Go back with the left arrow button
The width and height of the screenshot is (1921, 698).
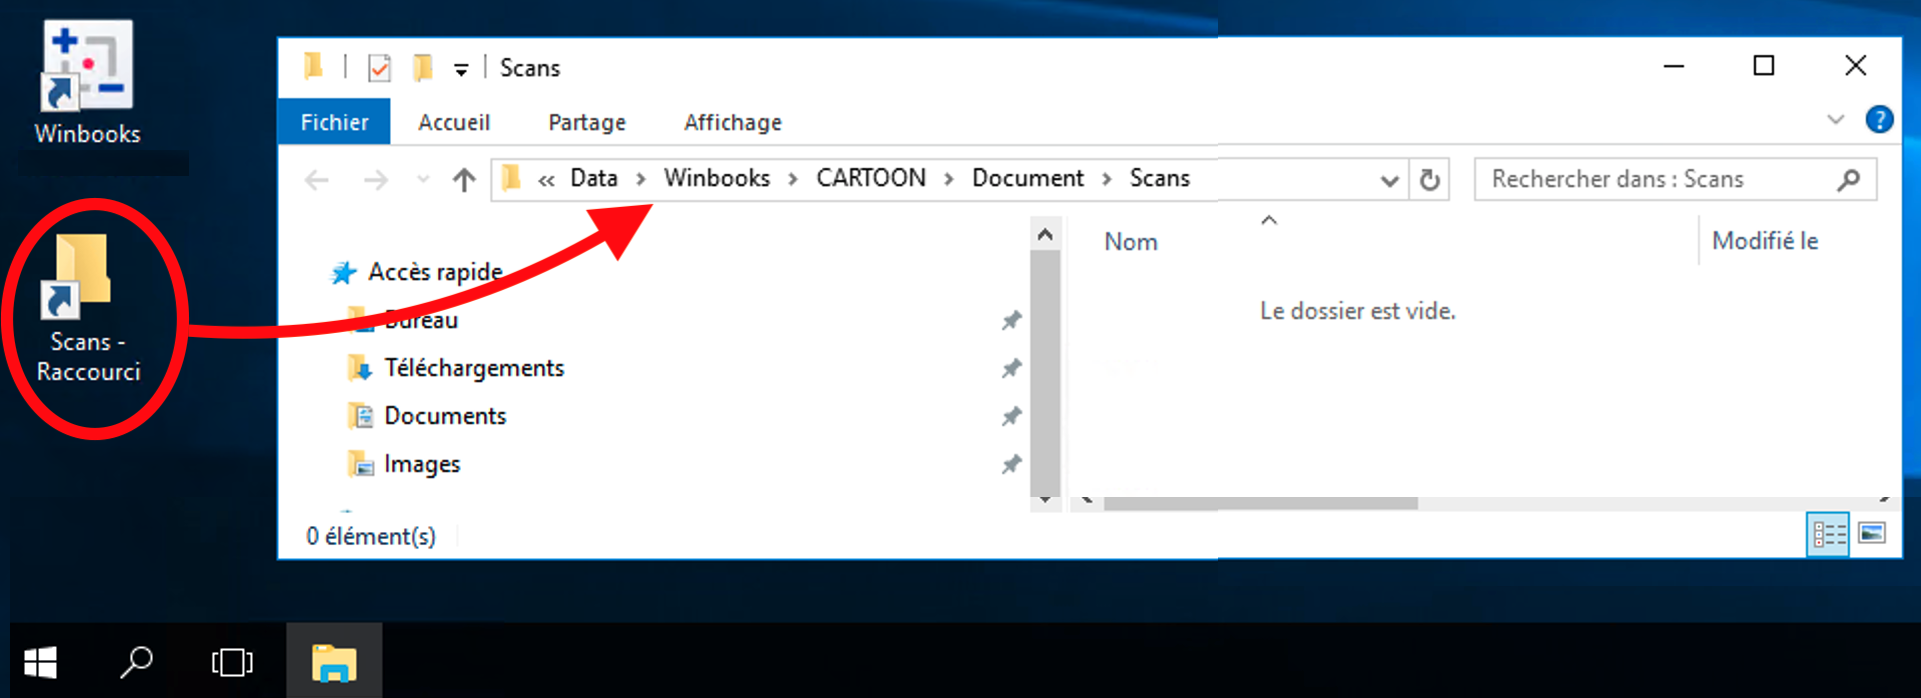click(317, 180)
